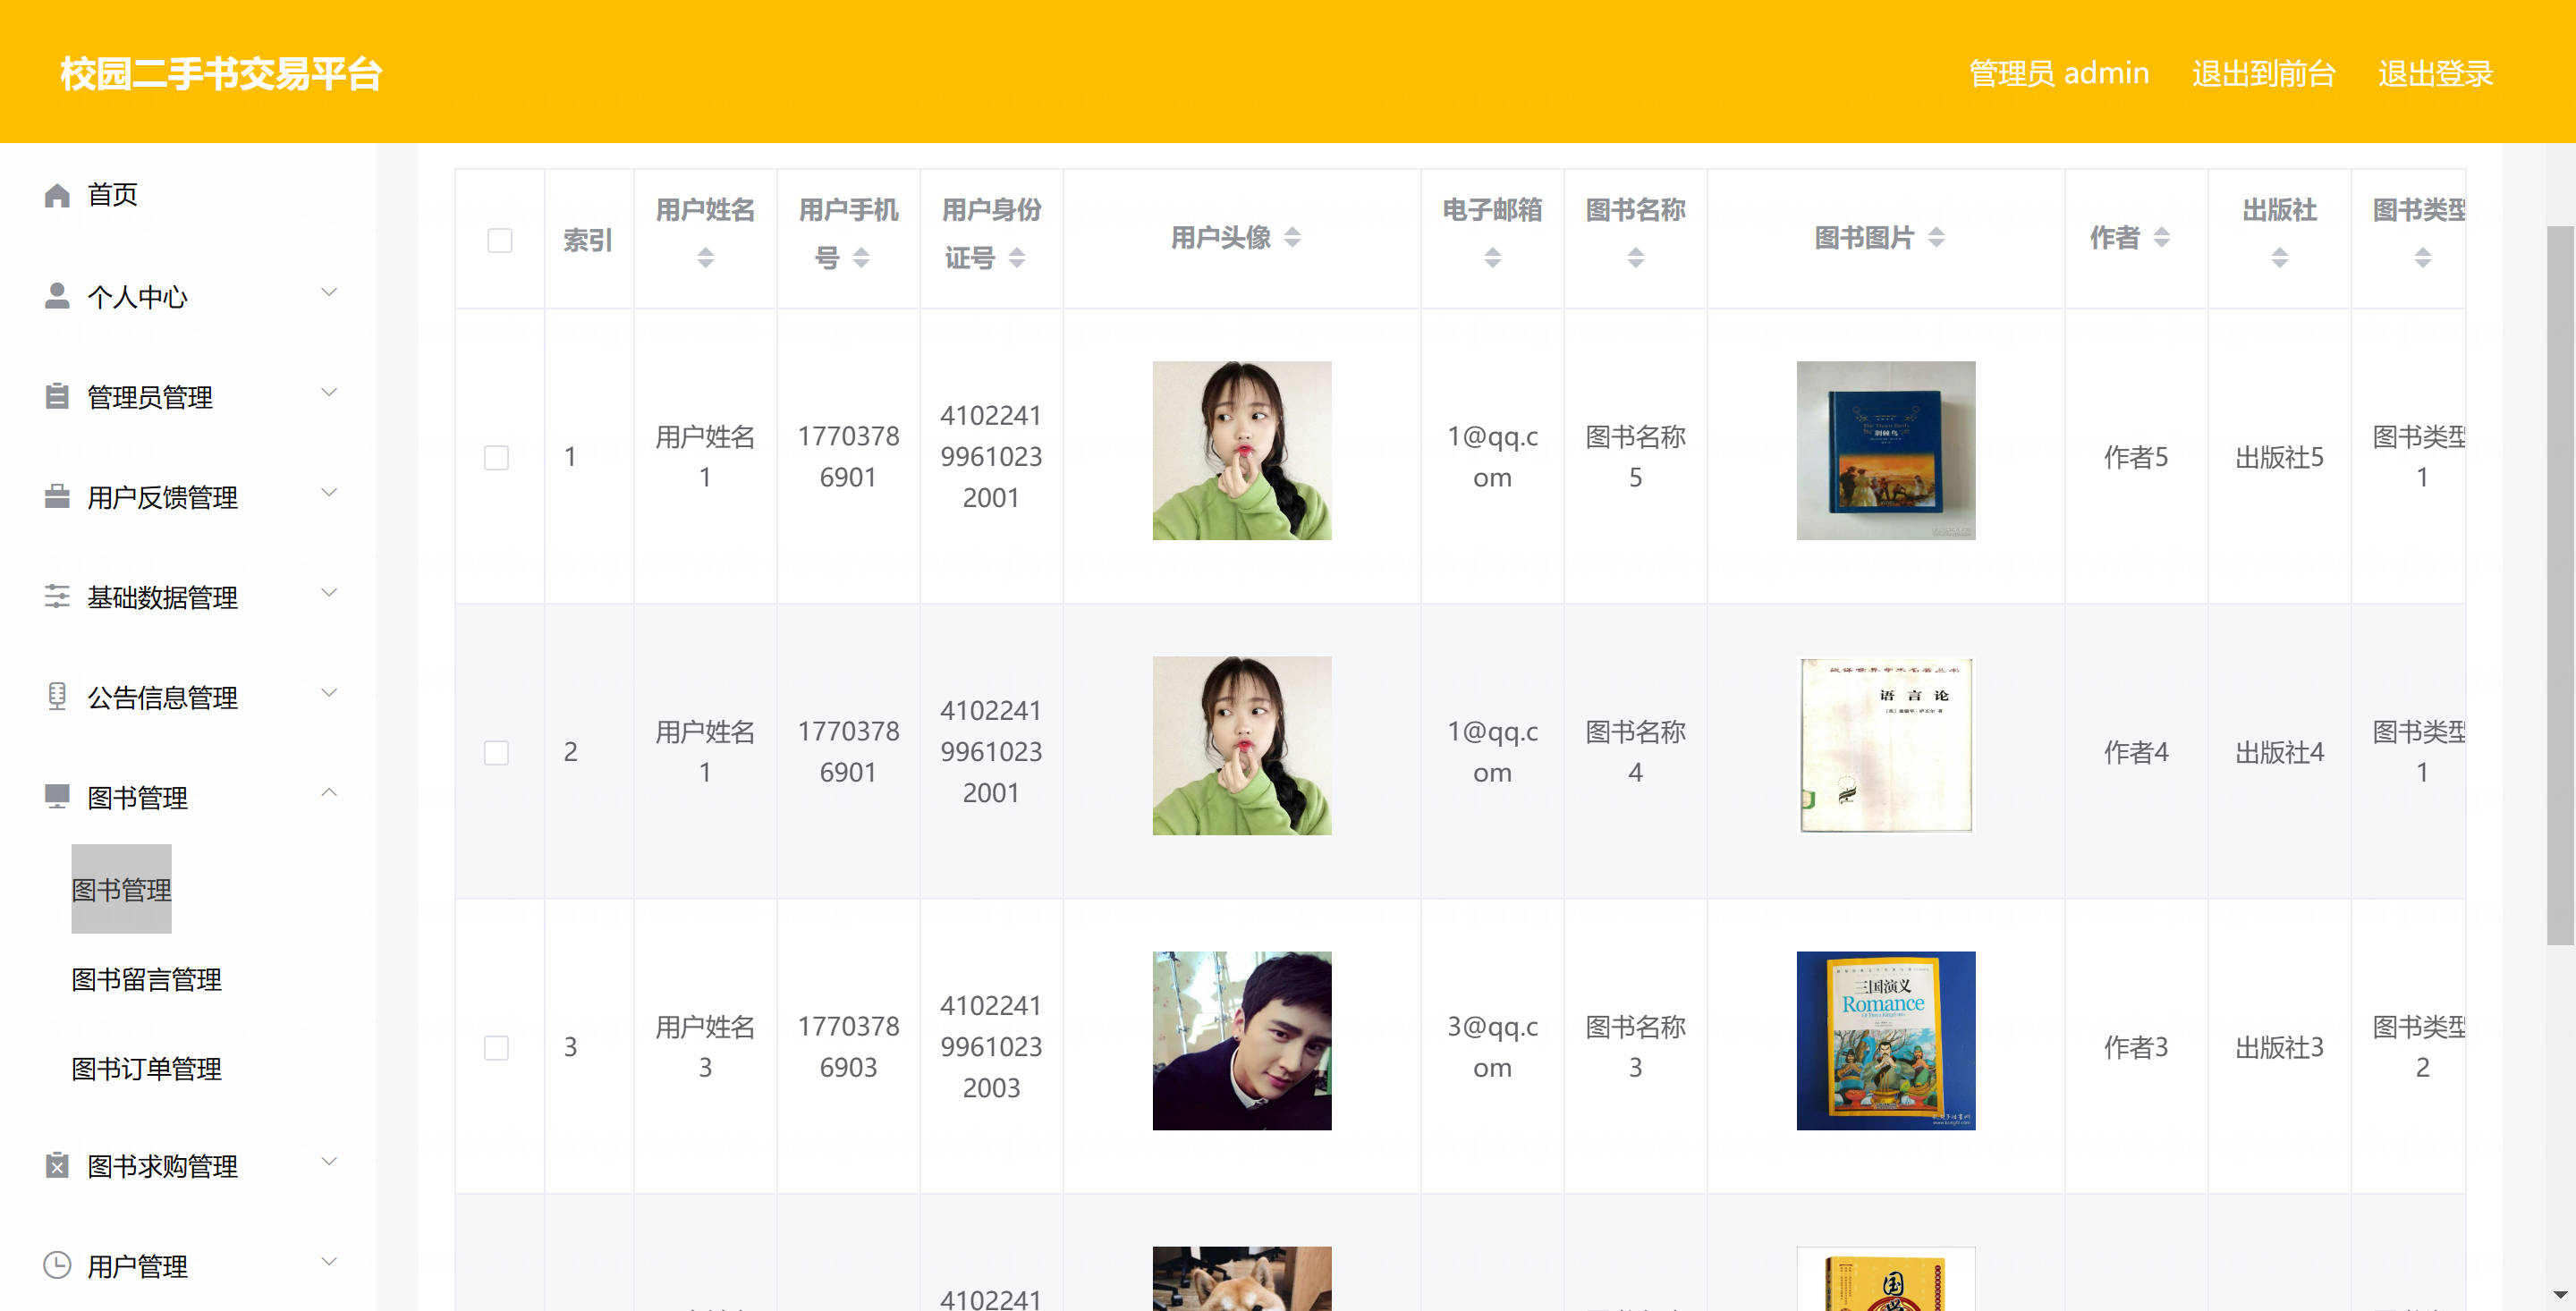Sort by 用户手机号 column arrows
2576x1311 pixels.
coord(861,258)
